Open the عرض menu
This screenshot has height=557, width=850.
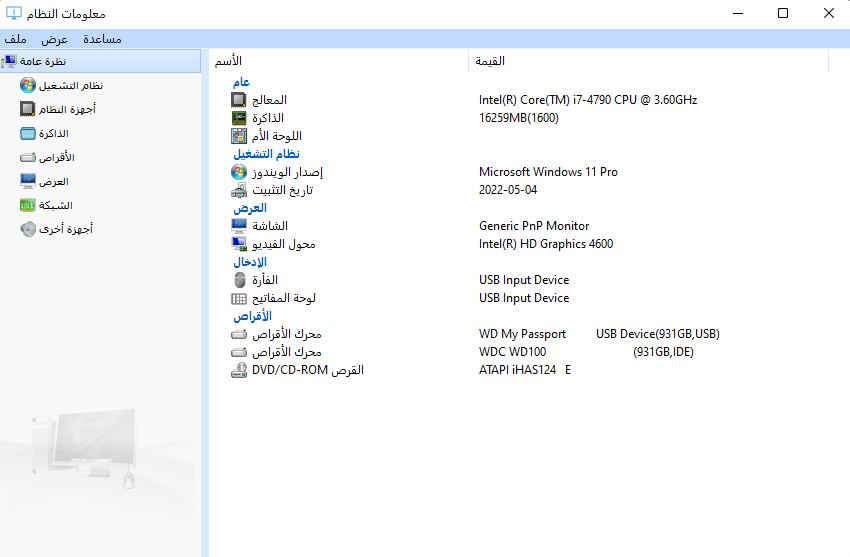pyautogui.click(x=54, y=39)
